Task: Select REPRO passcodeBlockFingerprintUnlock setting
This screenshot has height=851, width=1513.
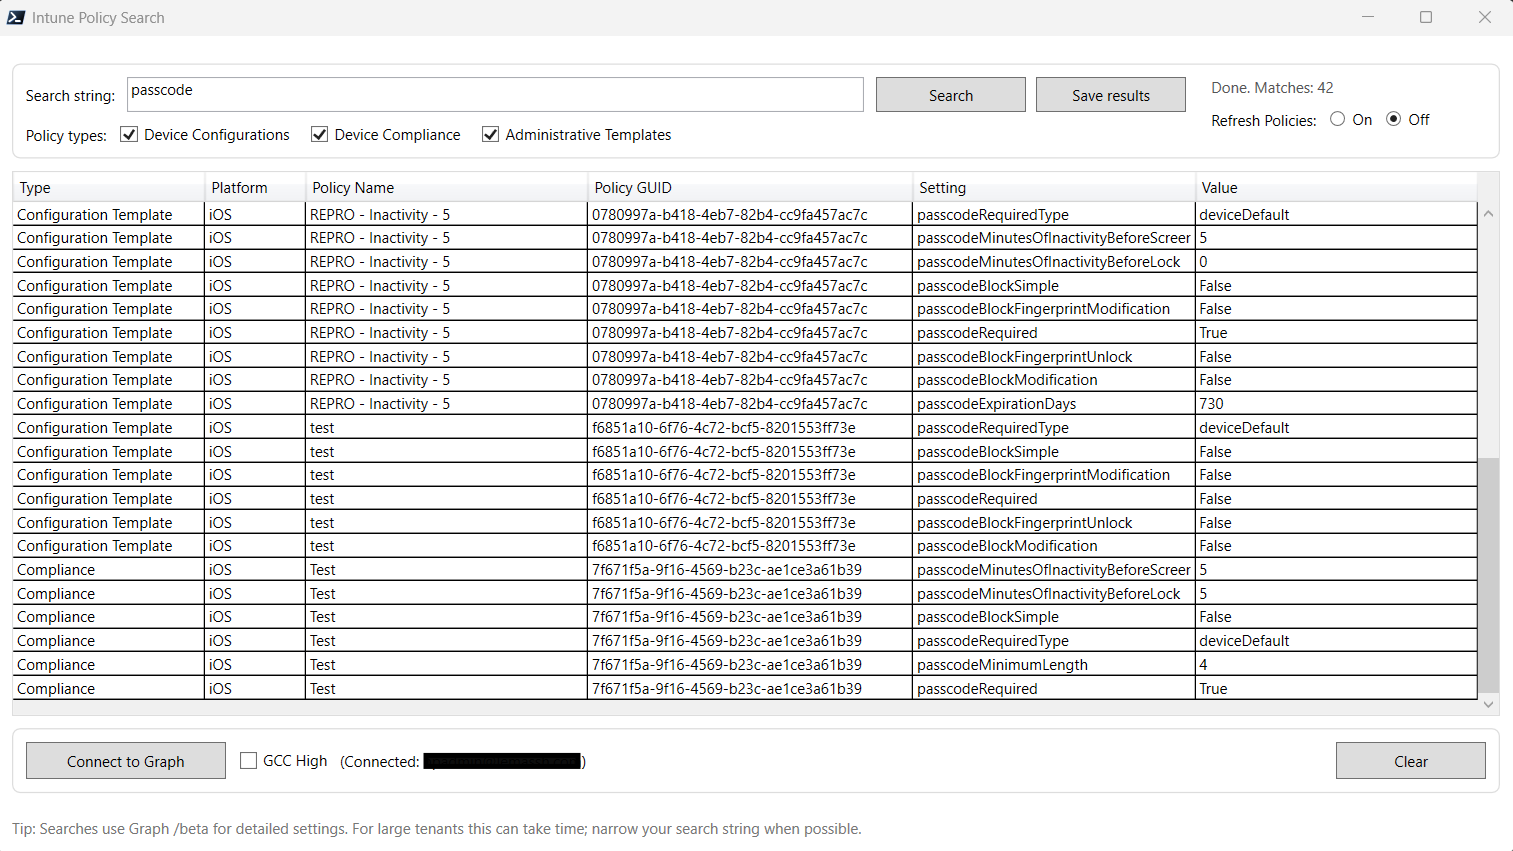Action: pos(1054,357)
